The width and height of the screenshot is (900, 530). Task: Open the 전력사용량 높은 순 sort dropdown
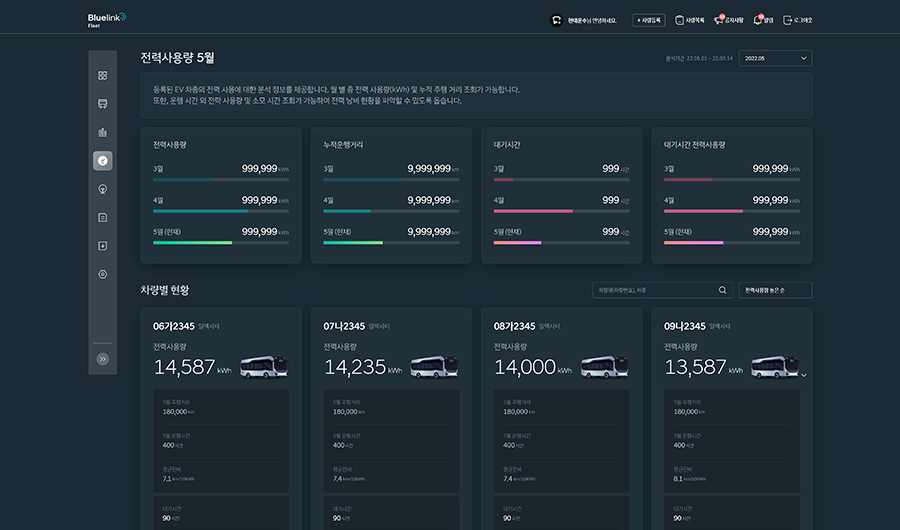tap(775, 290)
